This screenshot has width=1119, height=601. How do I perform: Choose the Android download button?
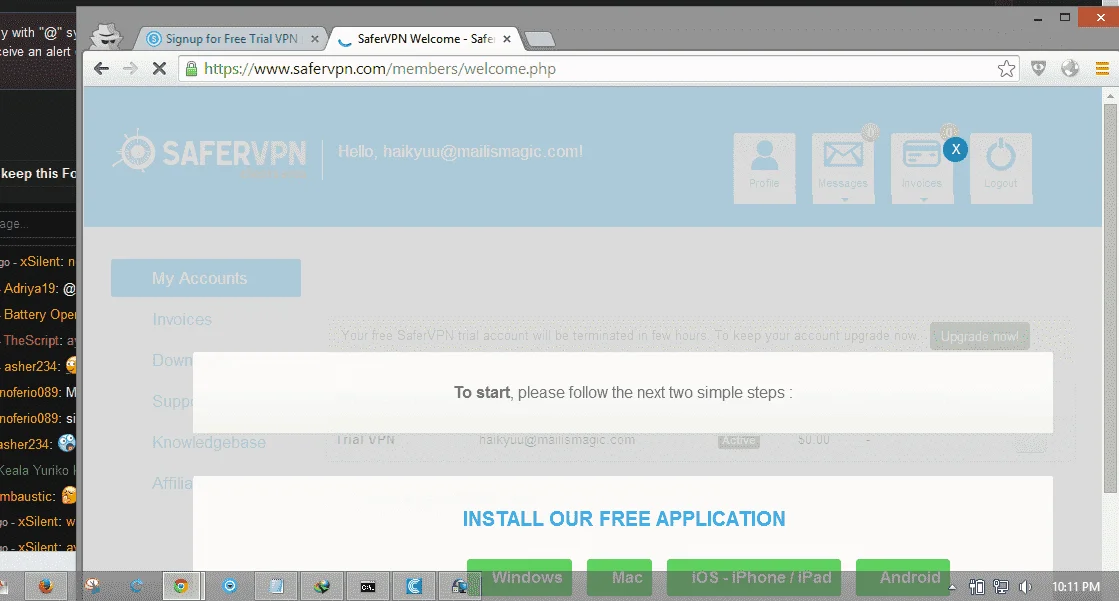pyautogui.click(x=903, y=577)
